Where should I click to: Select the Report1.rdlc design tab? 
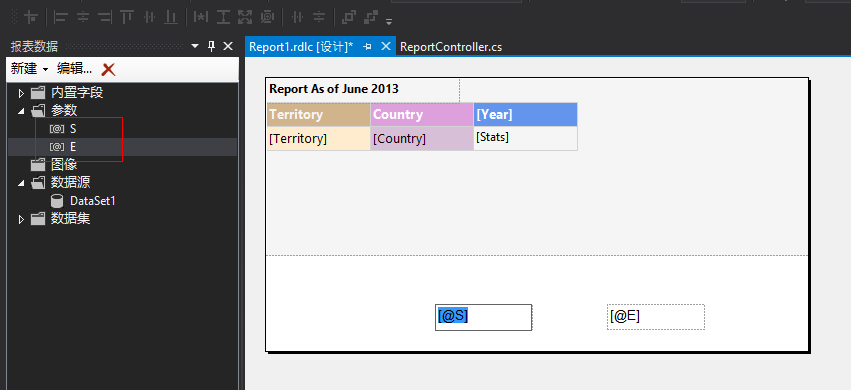[x=301, y=47]
